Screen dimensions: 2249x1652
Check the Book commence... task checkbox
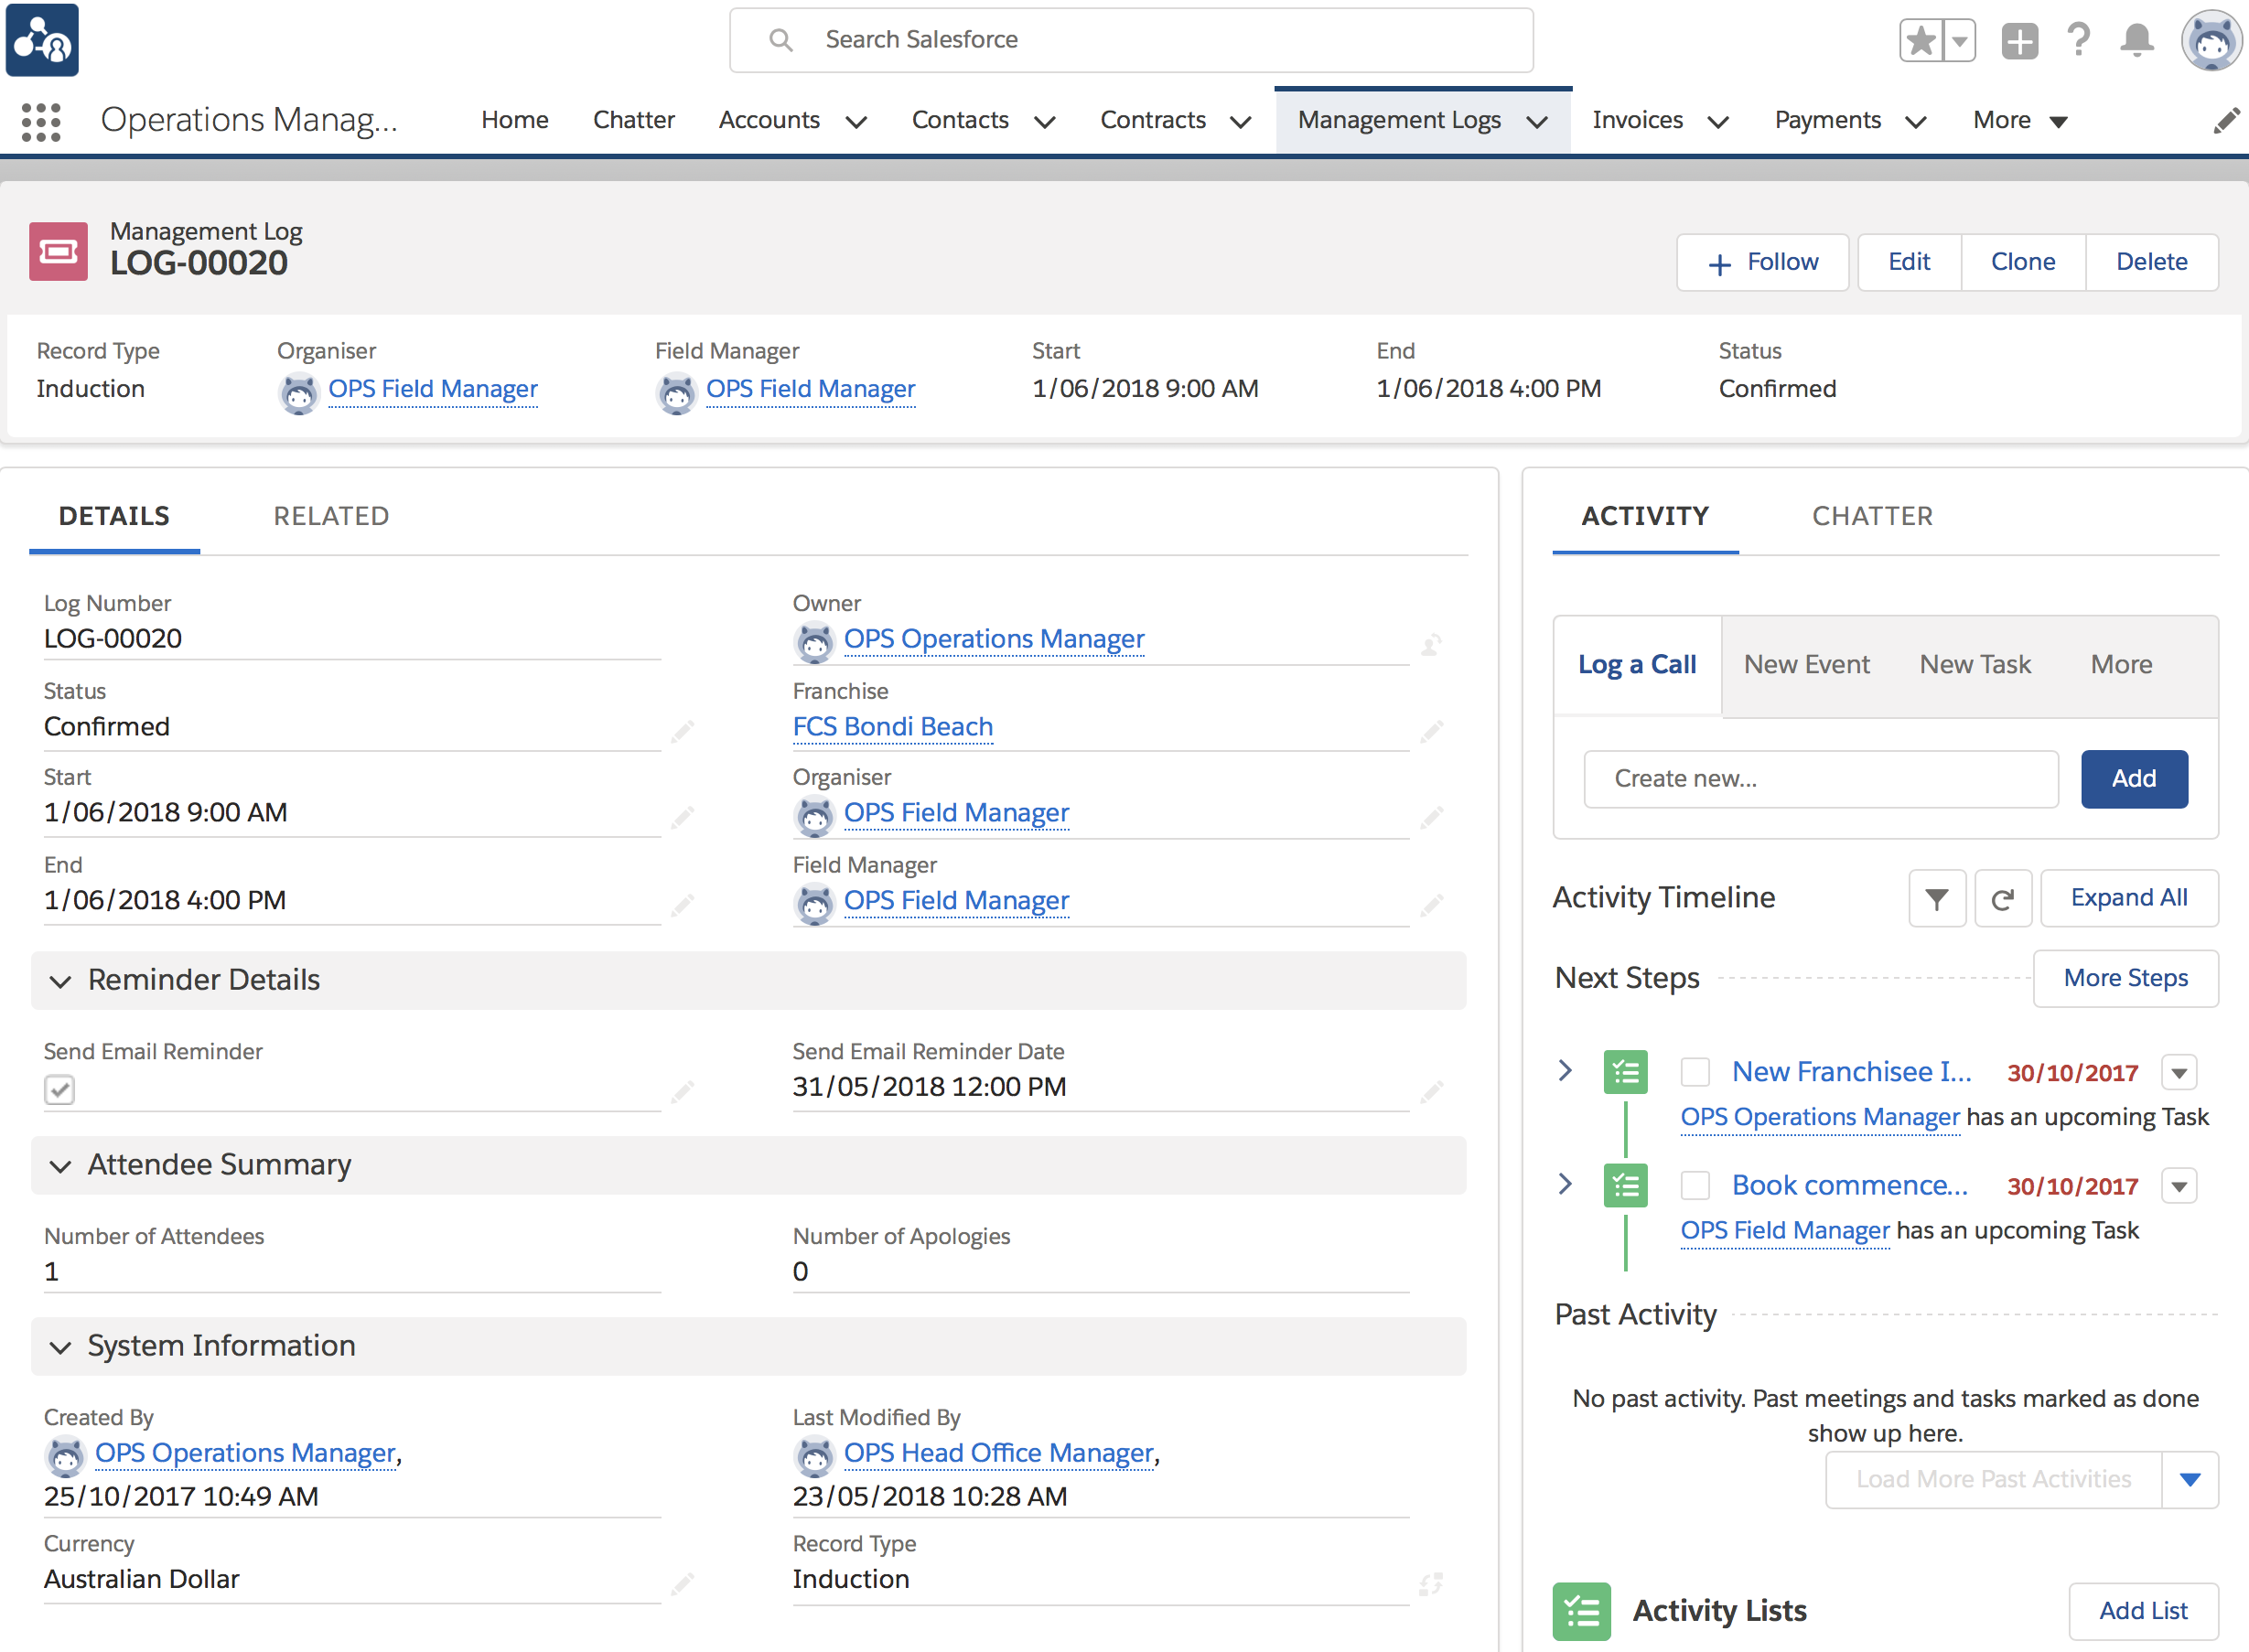[1694, 1185]
